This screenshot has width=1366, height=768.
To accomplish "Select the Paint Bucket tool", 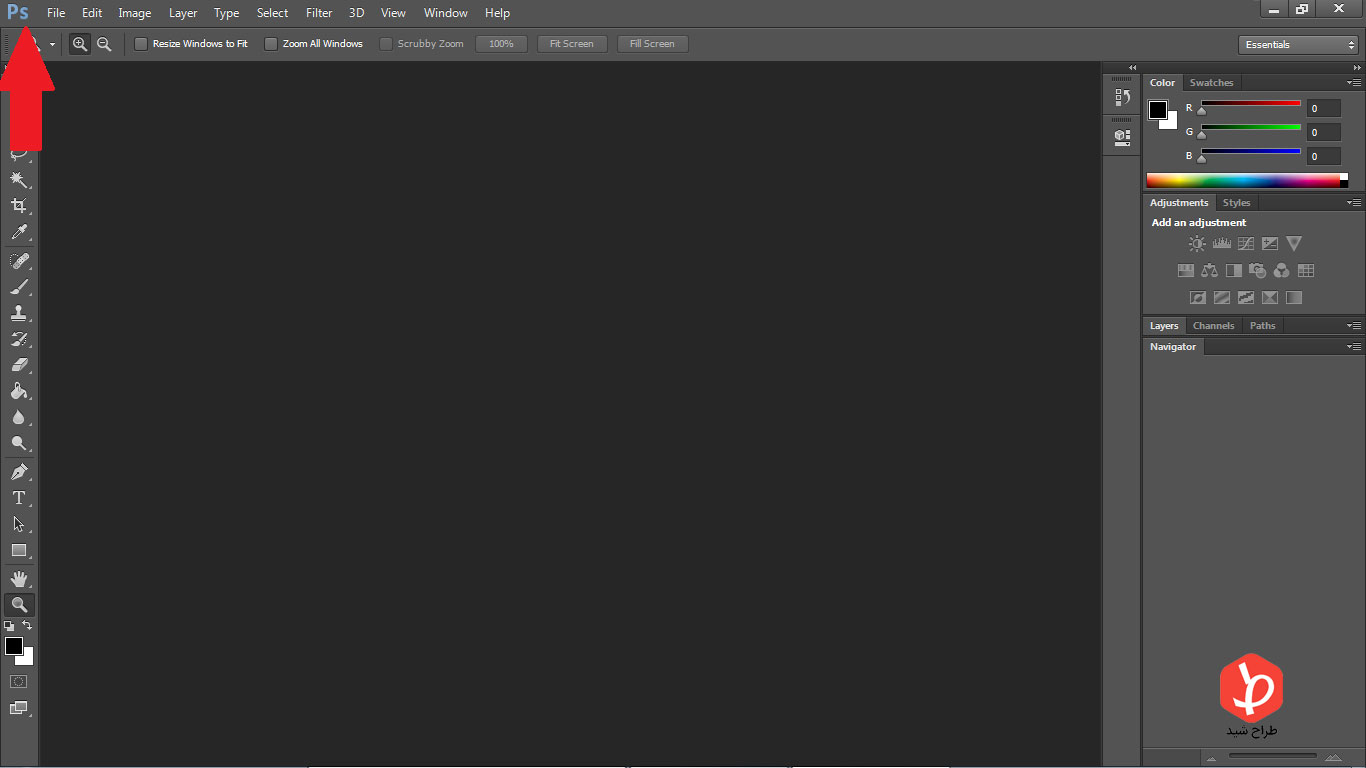I will coord(18,391).
